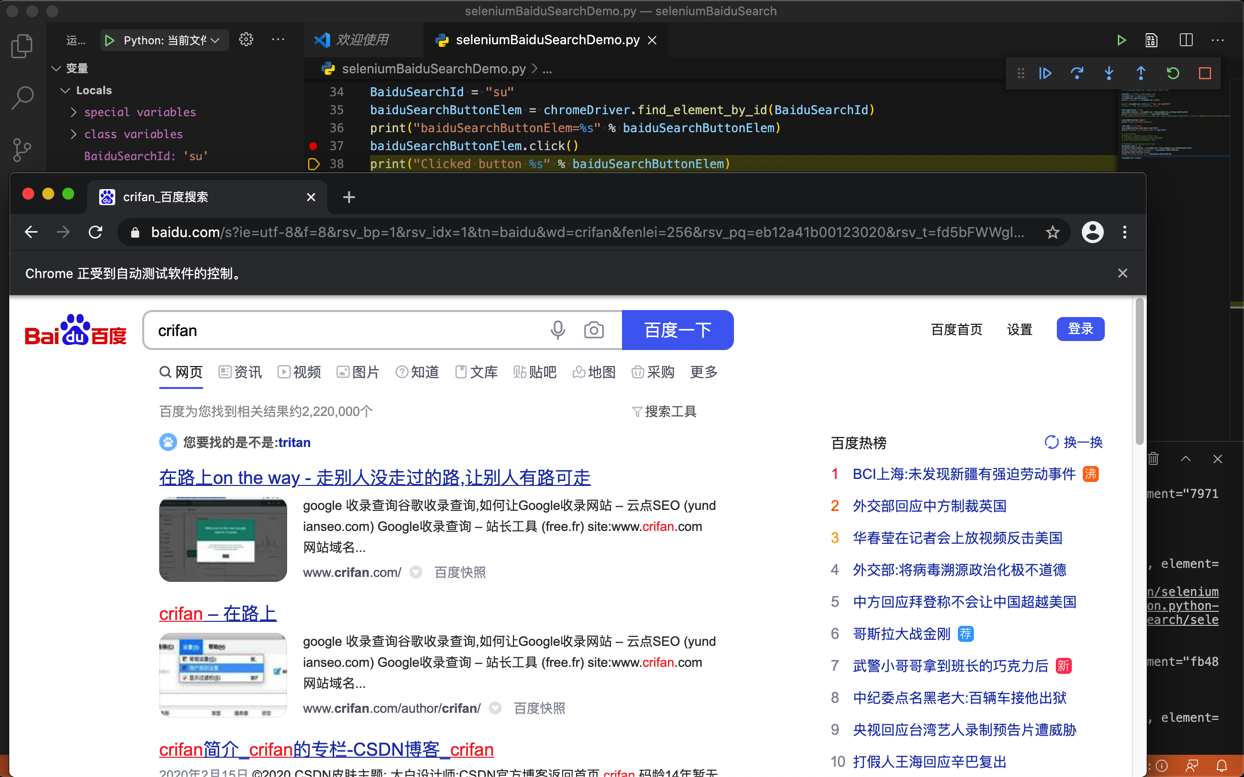Screen dimensions: 1244x777
Task: Open Chrome profile avatar menu
Action: click(x=1092, y=232)
